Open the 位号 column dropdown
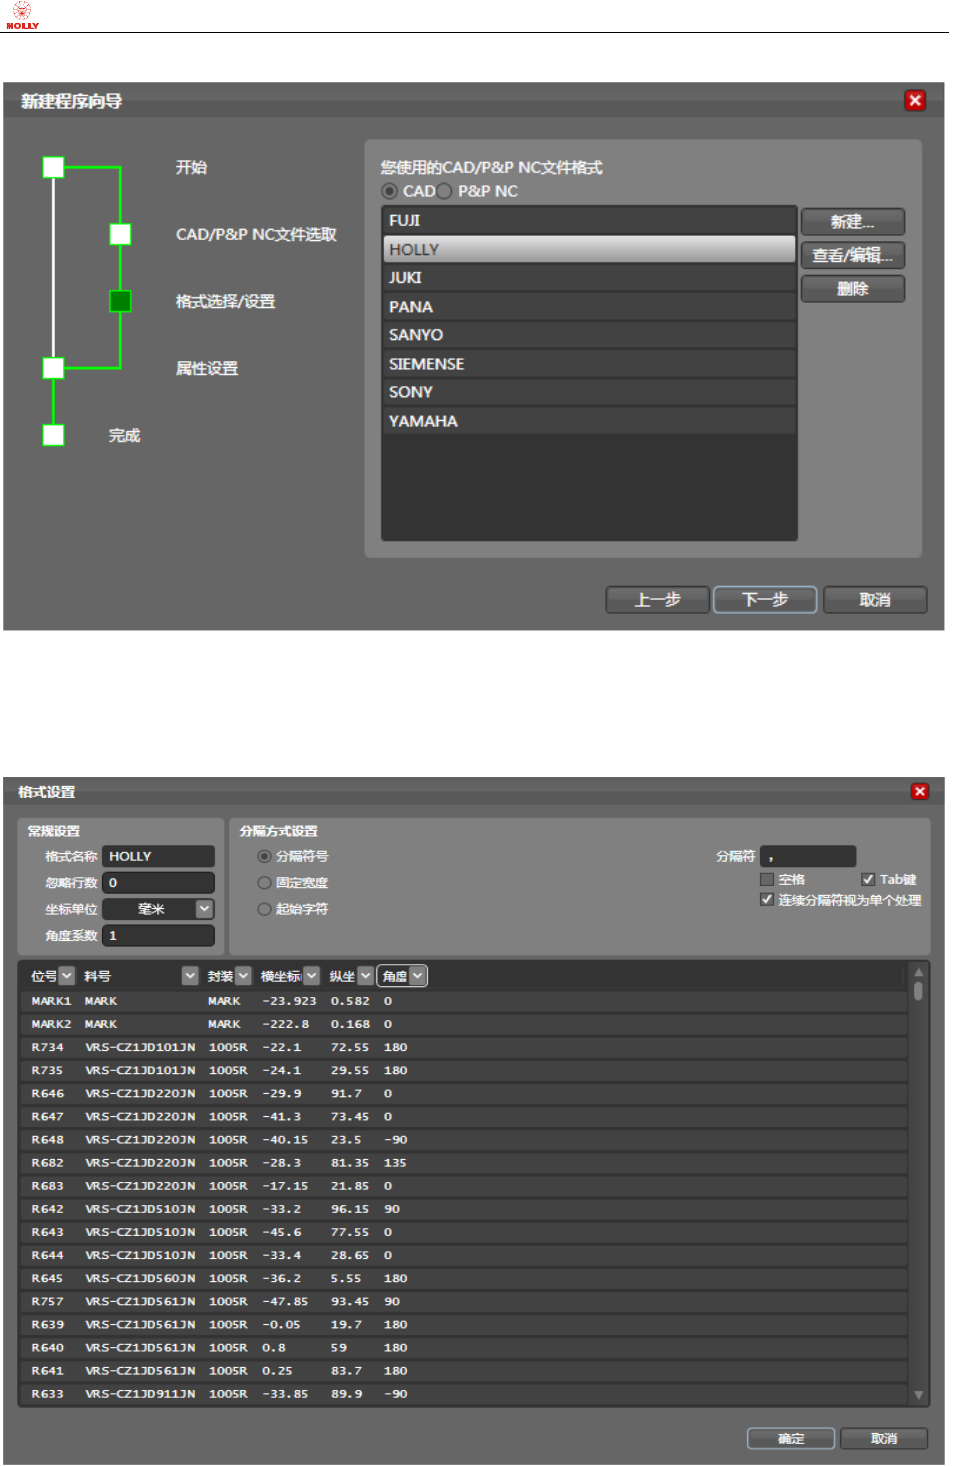The height and width of the screenshot is (1466, 957). (66, 975)
